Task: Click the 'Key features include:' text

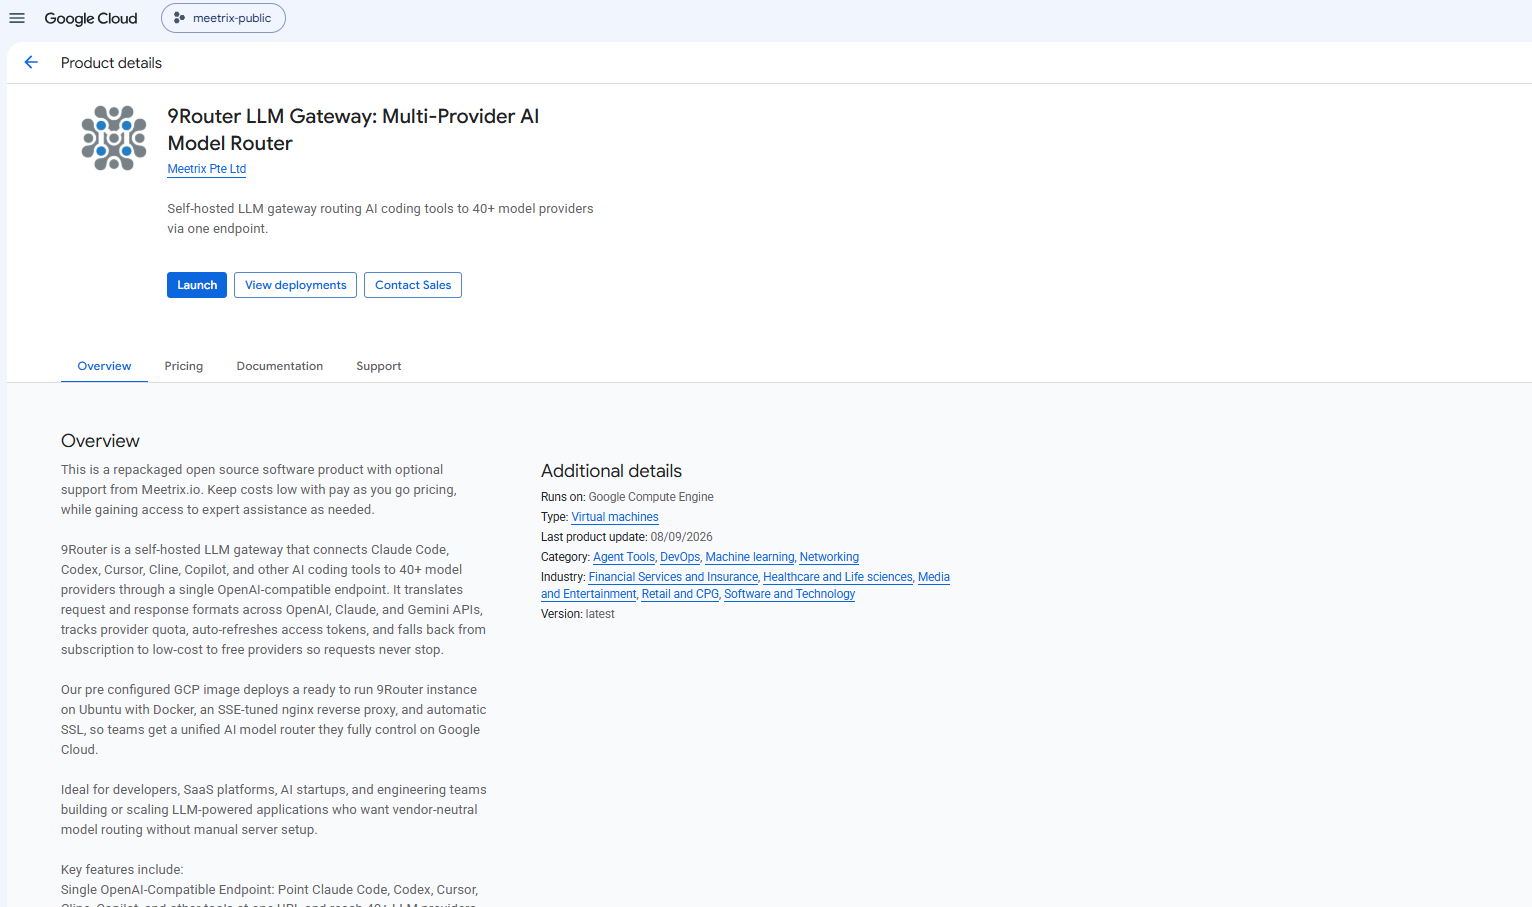Action: [122, 870]
